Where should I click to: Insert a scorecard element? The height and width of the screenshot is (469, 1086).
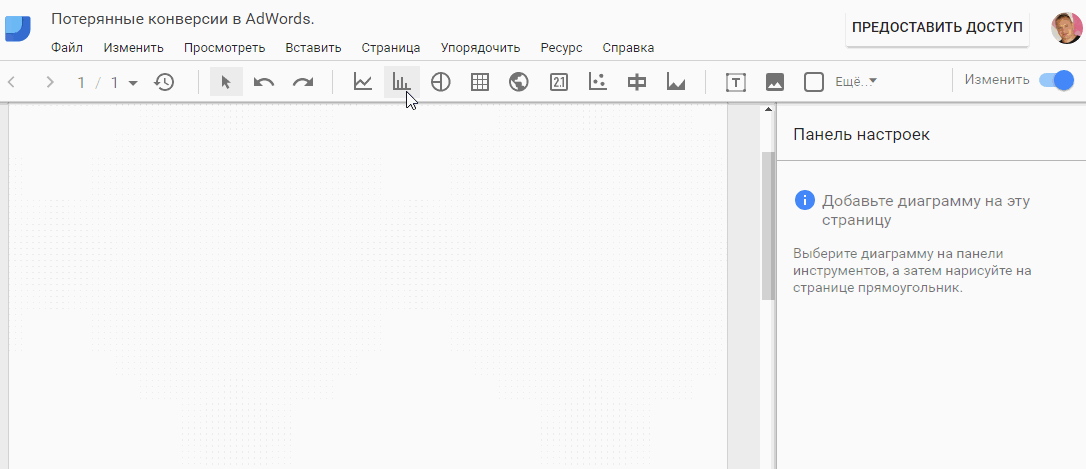point(558,82)
